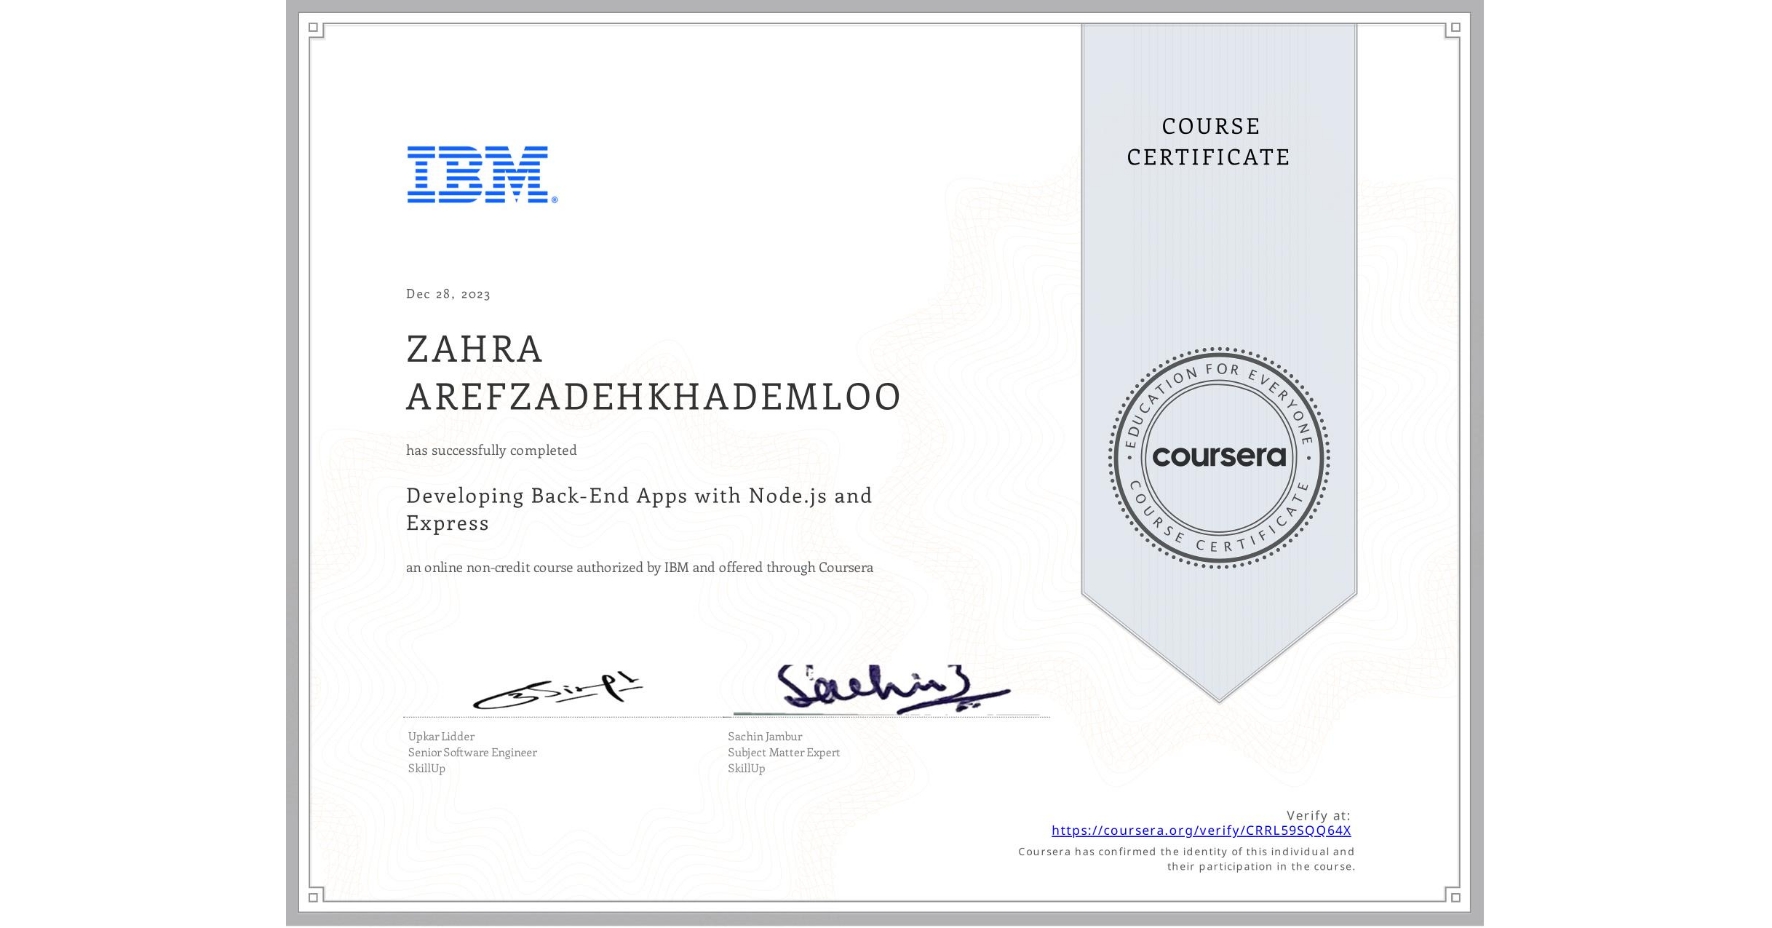
Task: Select 'has successfully completed' text
Action: 491,450
